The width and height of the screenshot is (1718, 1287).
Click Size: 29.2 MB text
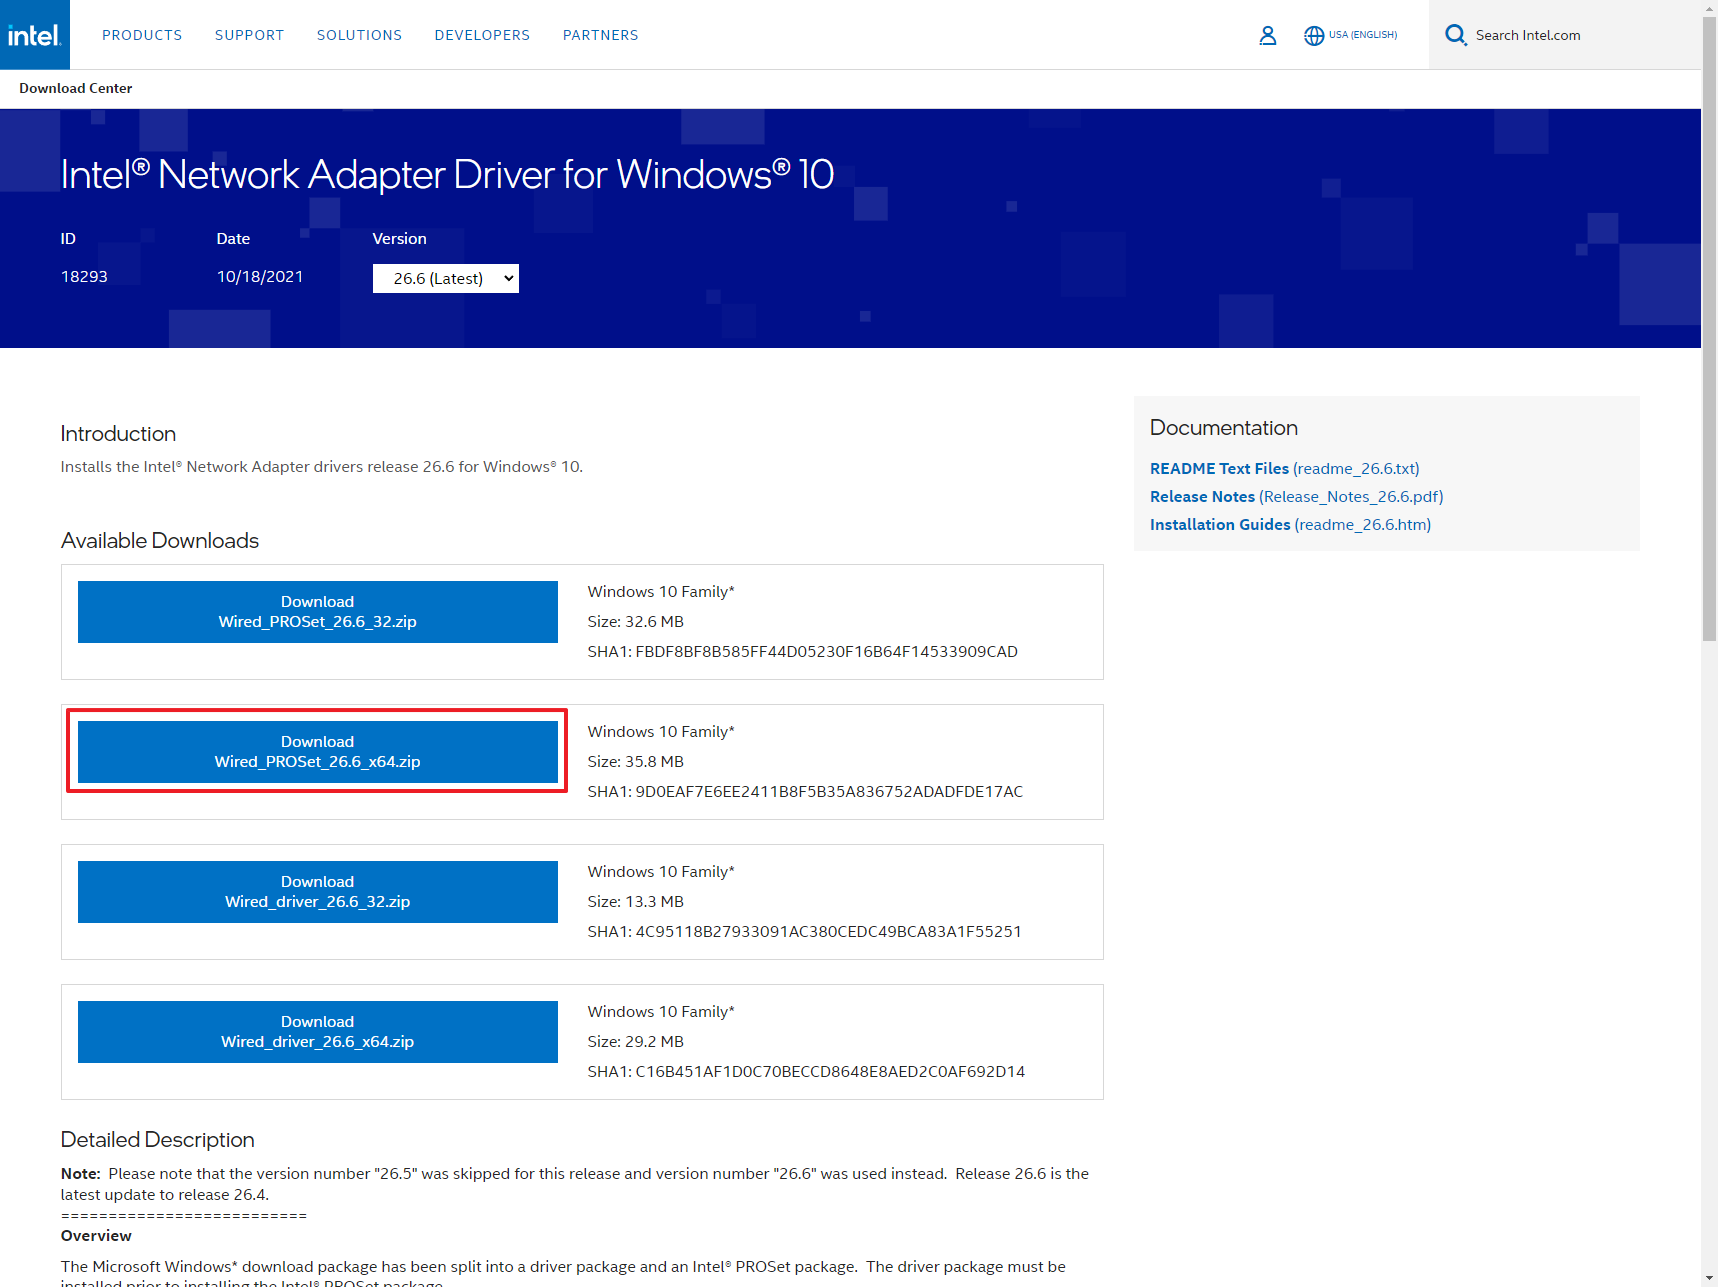point(636,1041)
